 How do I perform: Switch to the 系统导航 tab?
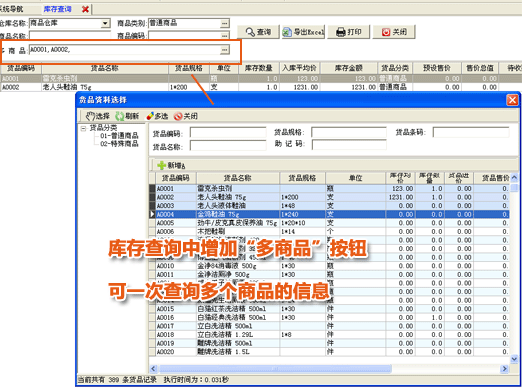[12, 9]
